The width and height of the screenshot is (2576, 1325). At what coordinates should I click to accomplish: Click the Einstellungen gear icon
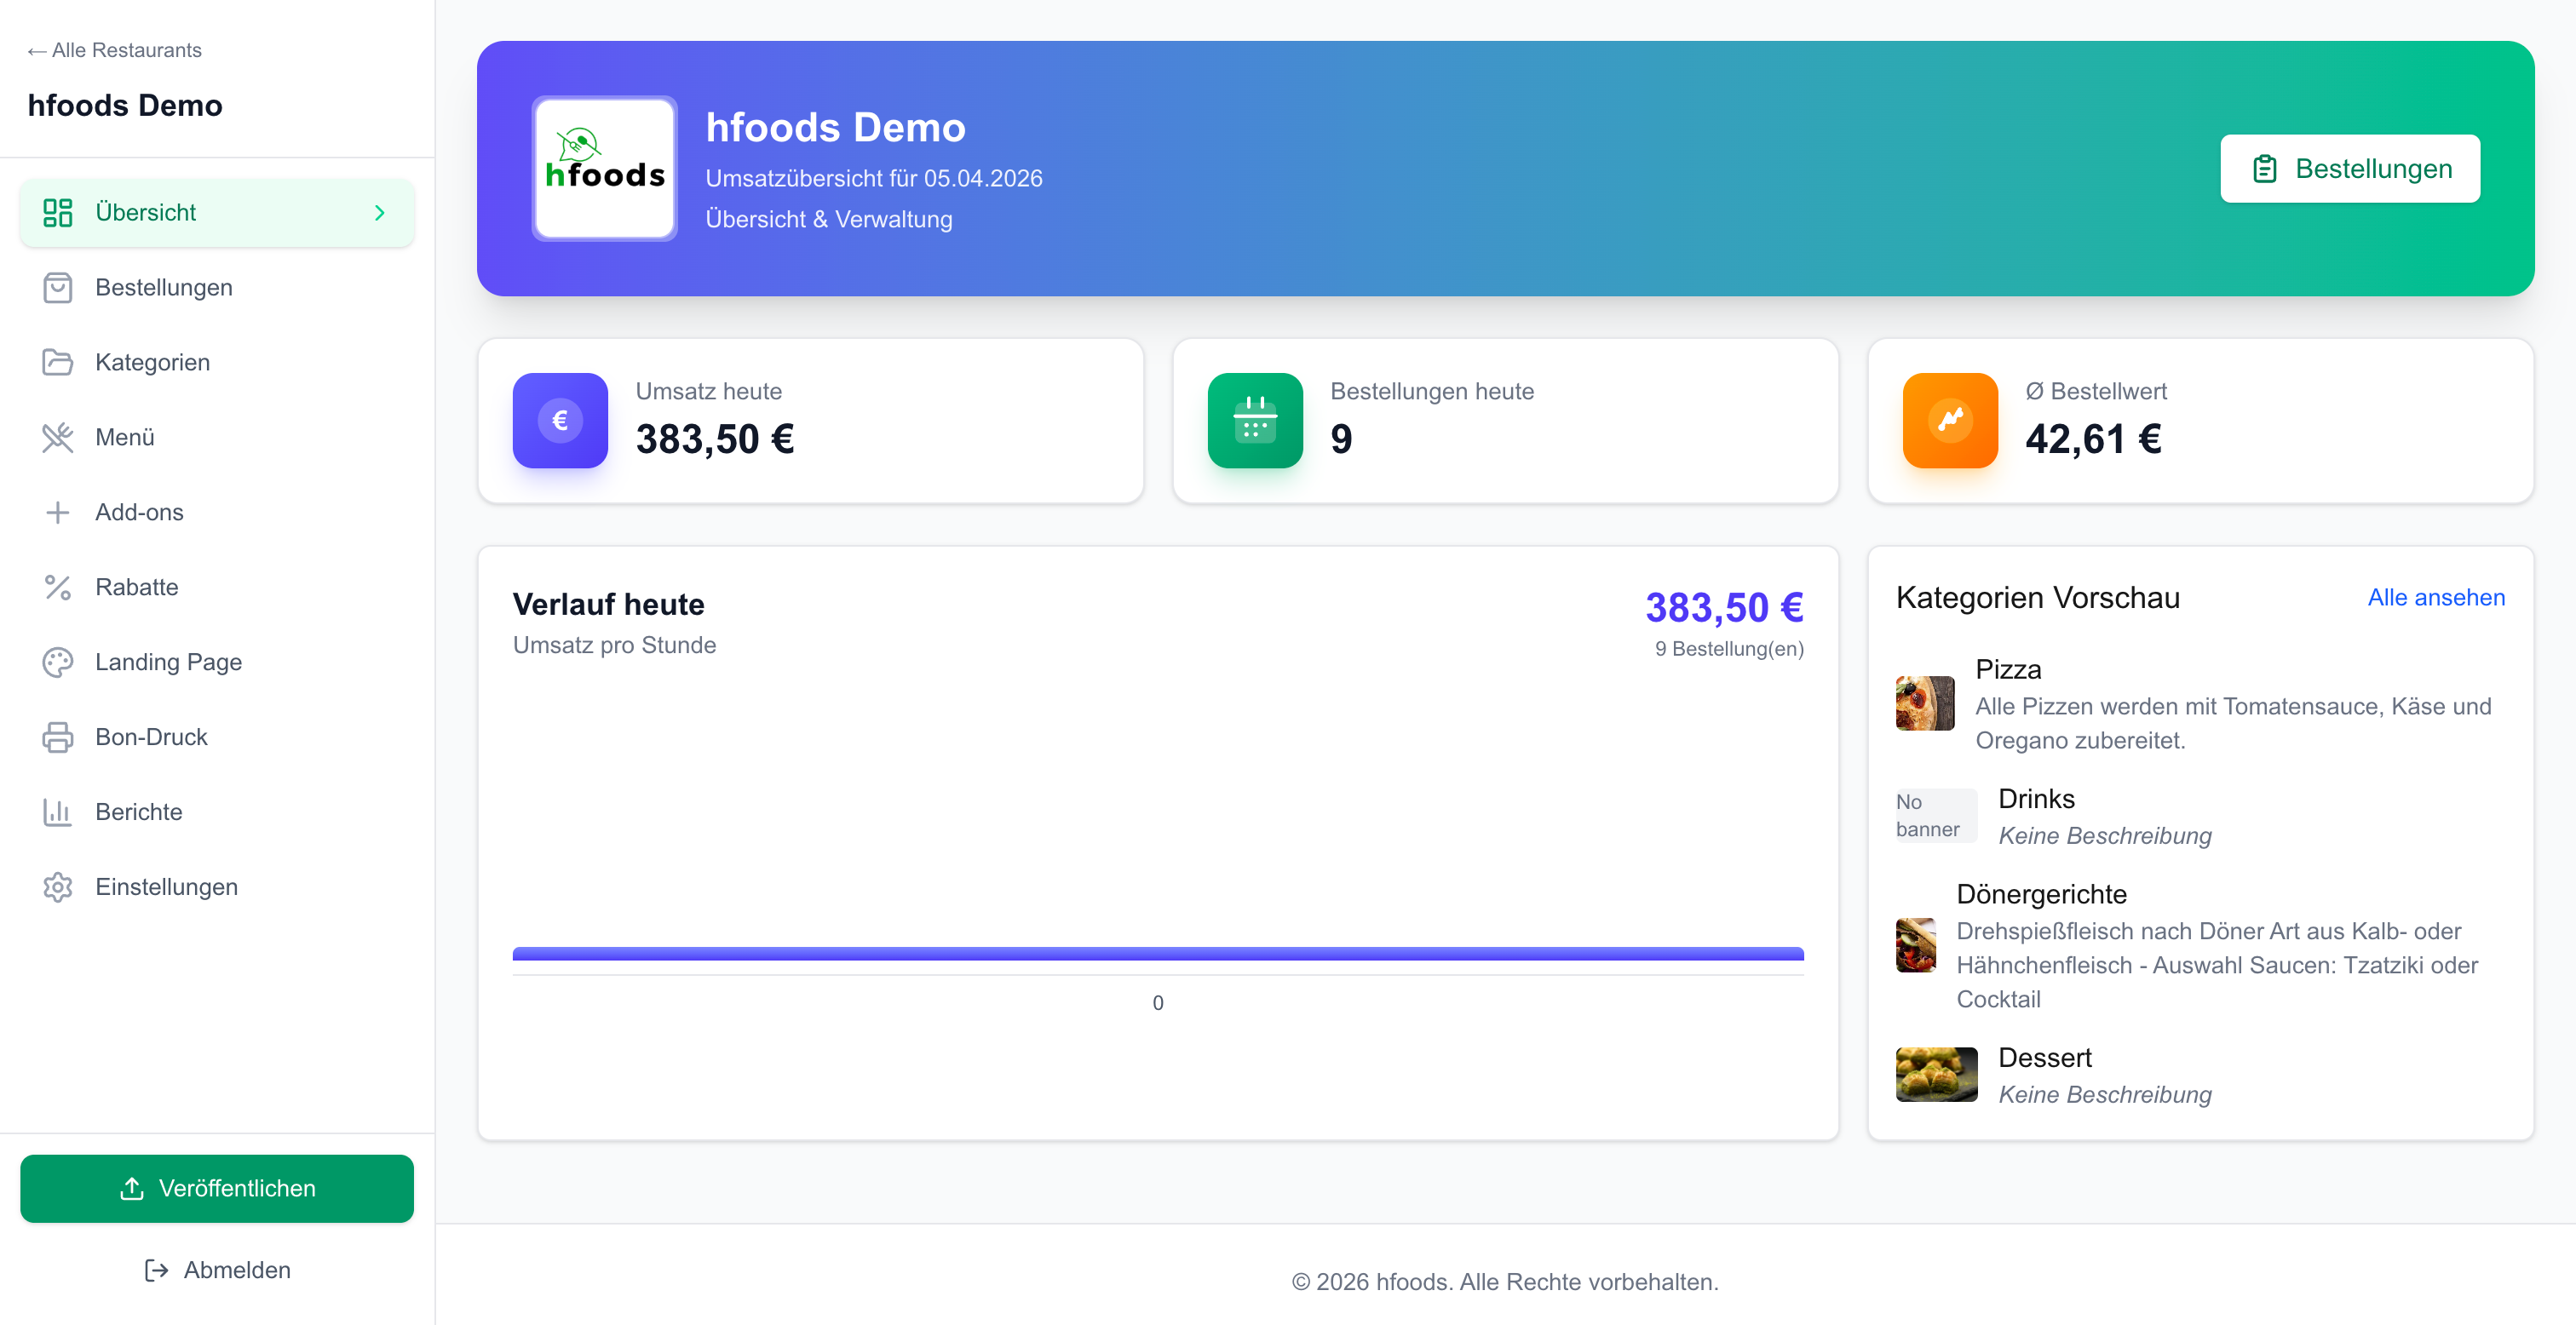click(x=57, y=886)
